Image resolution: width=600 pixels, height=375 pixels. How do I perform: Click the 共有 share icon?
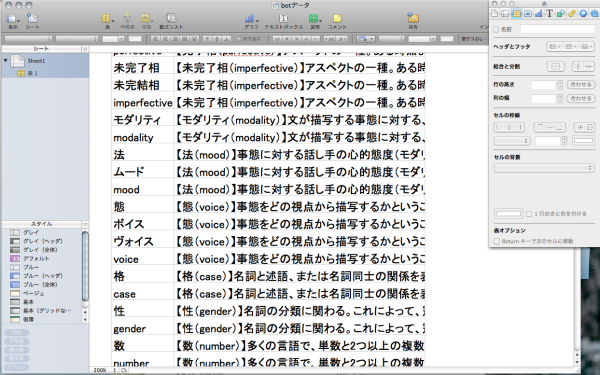coord(413,18)
